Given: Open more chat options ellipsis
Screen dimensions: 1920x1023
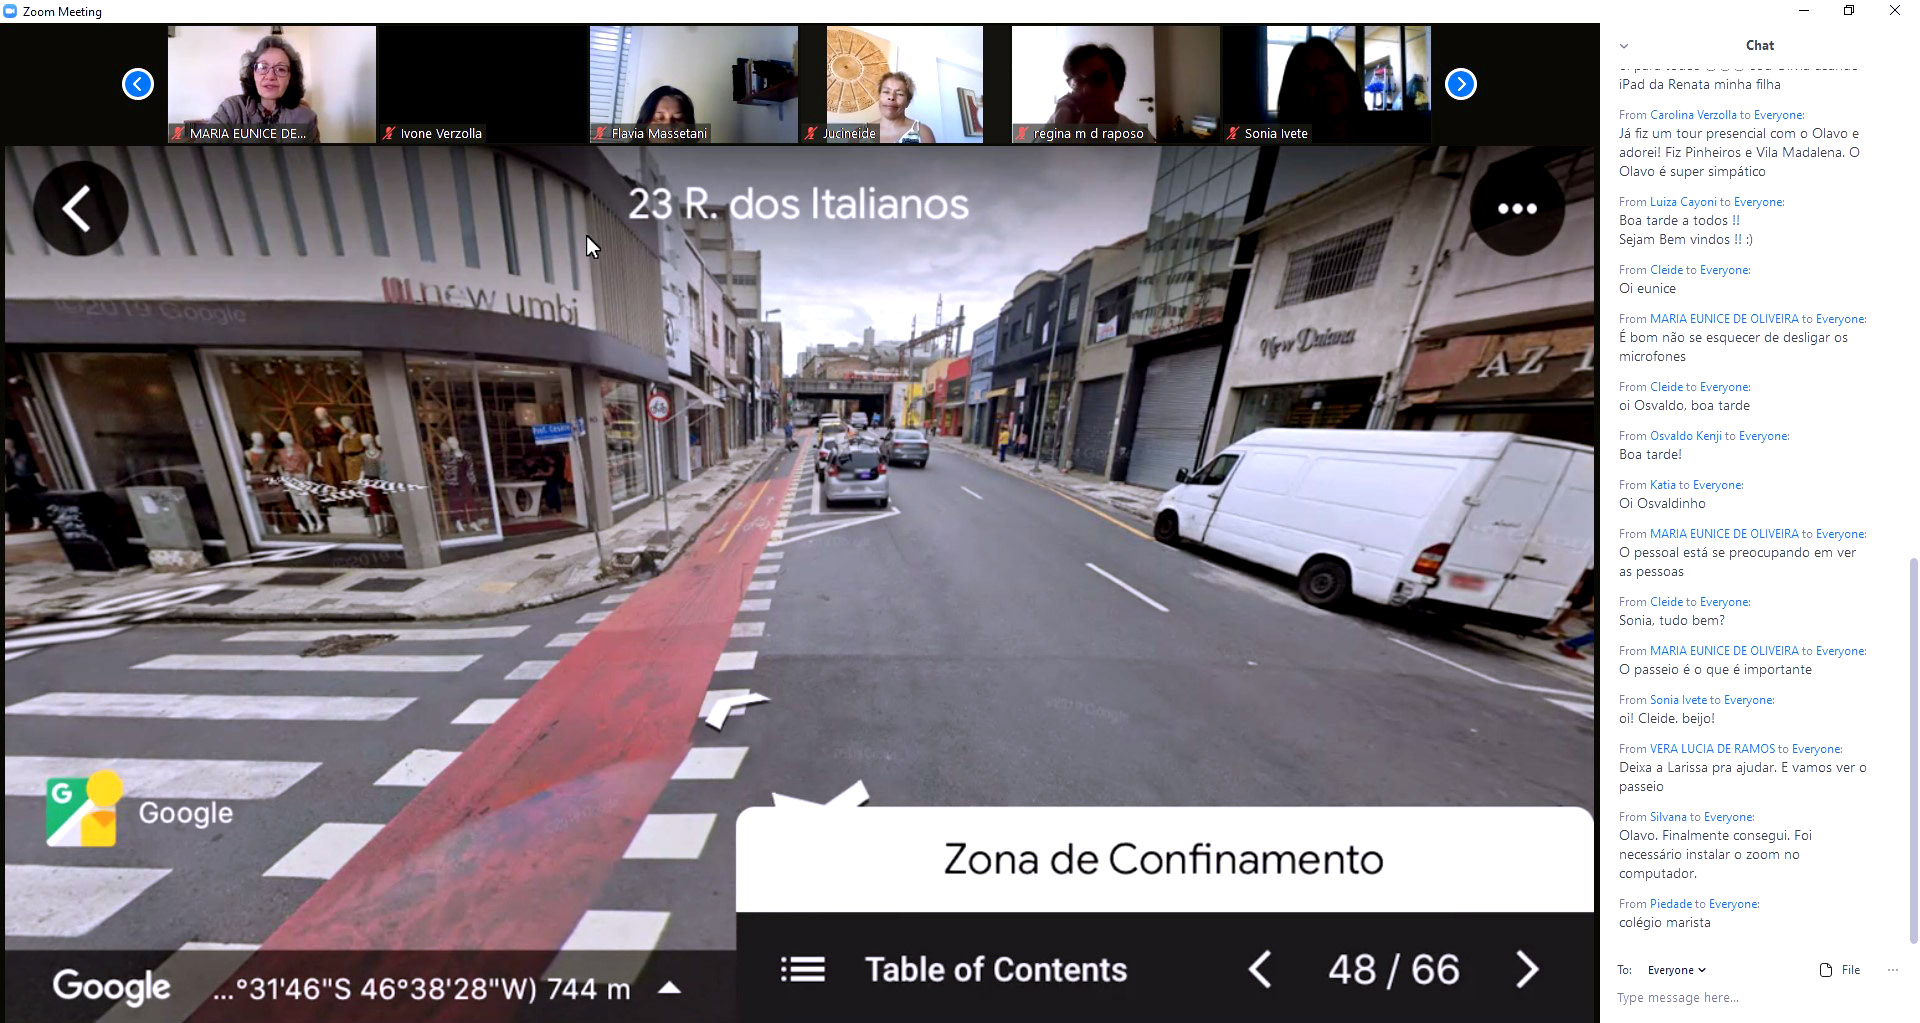Looking at the screenshot, I should [1892, 970].
